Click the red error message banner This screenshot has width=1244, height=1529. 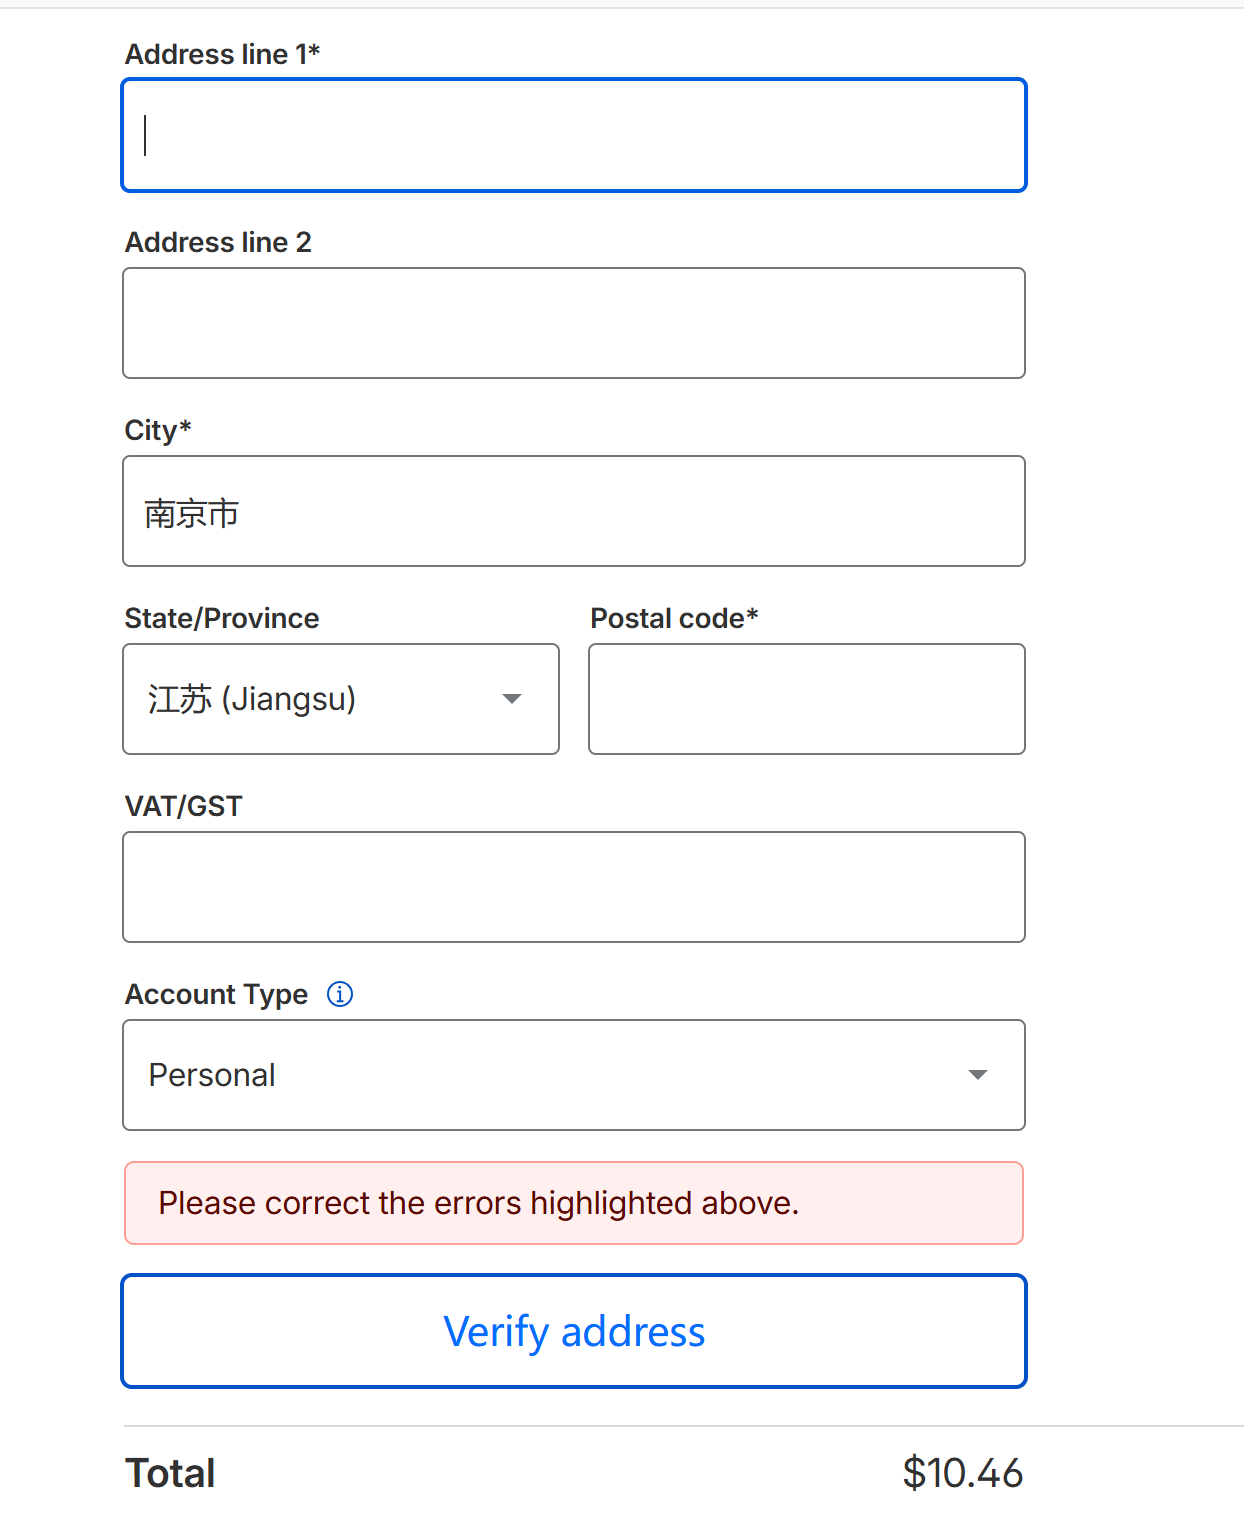(x=573, y=1203)
